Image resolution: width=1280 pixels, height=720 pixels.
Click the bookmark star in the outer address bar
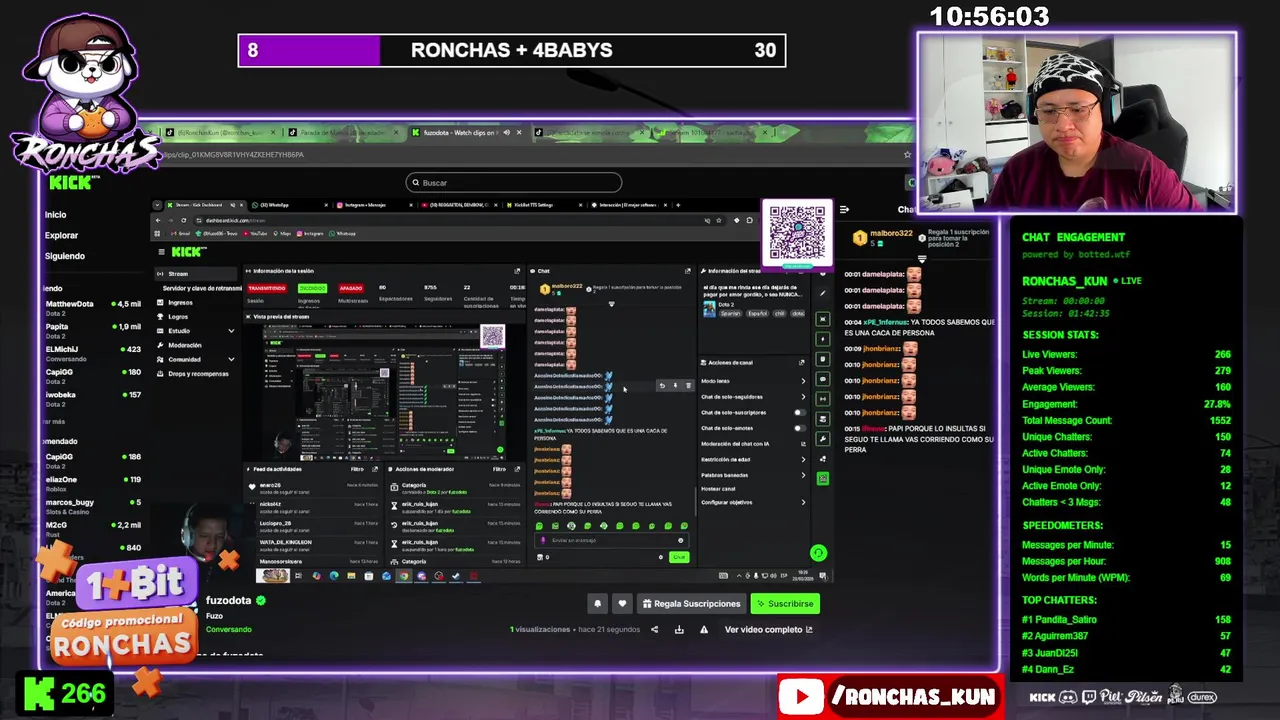[907, 154]
